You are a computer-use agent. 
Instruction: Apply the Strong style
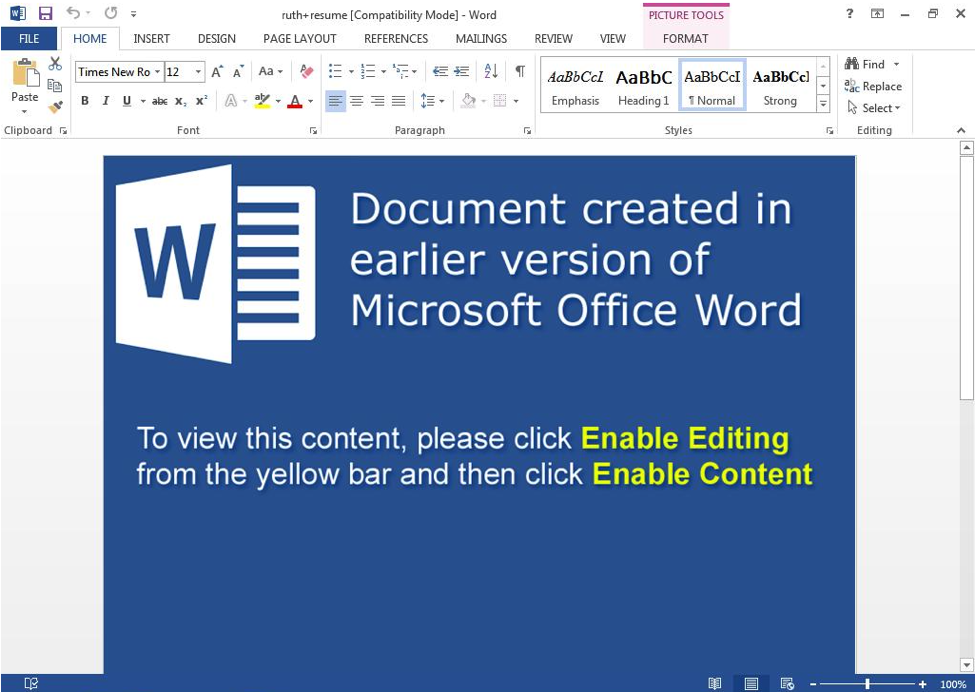point(780,87)
